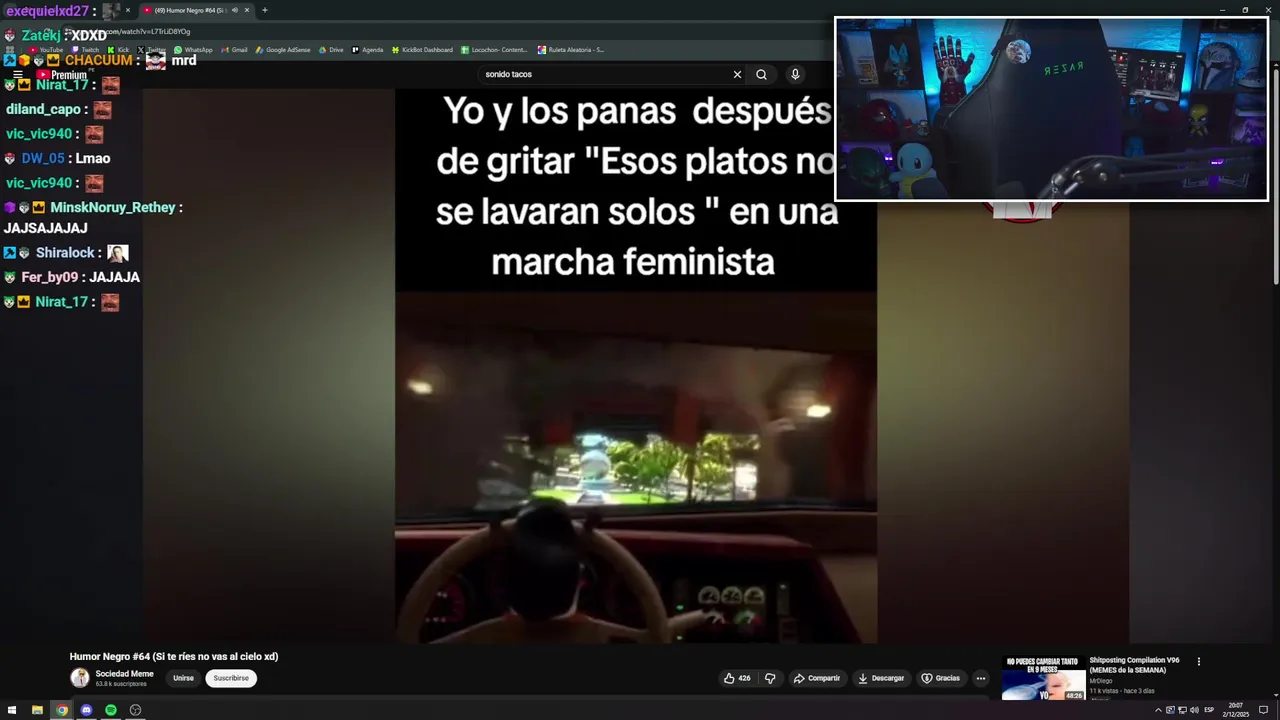This screenshot has width=1280, height=720.
Task: Open the Agenda bookmark
Action: pos(368,49)
